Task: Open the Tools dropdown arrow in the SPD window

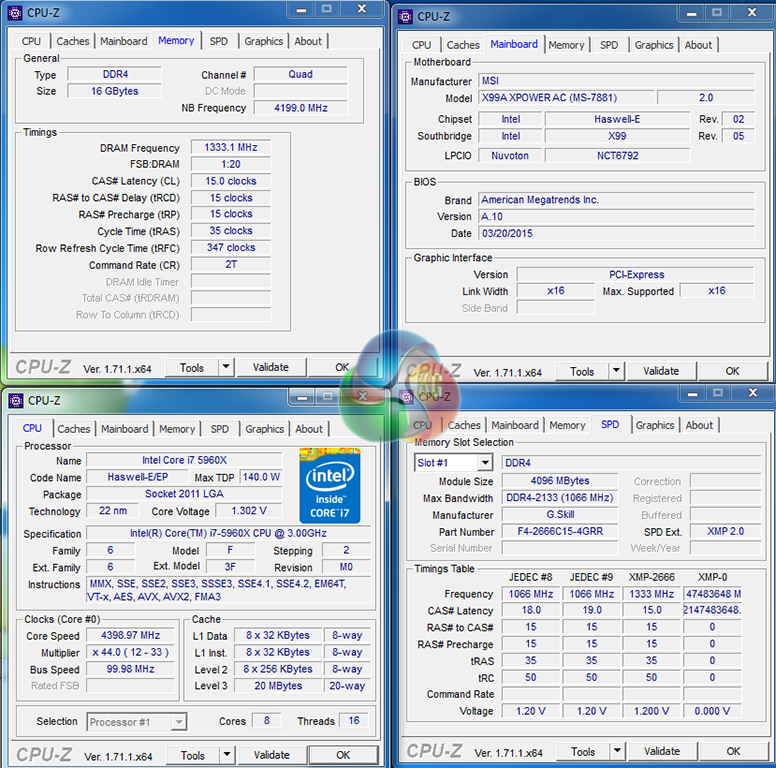Action: [616, 751]
